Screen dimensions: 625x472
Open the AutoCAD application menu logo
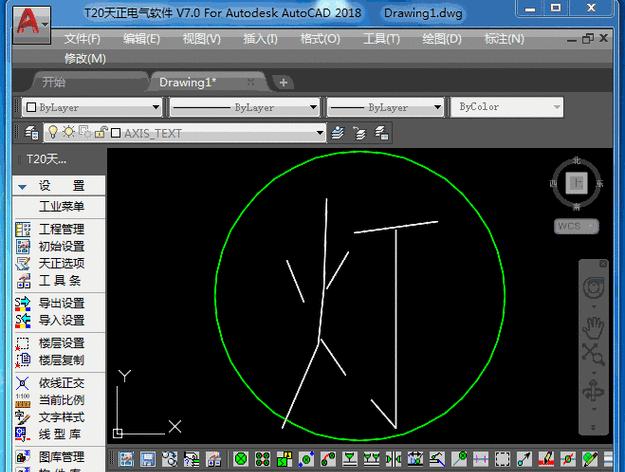[x=31, y=24]
